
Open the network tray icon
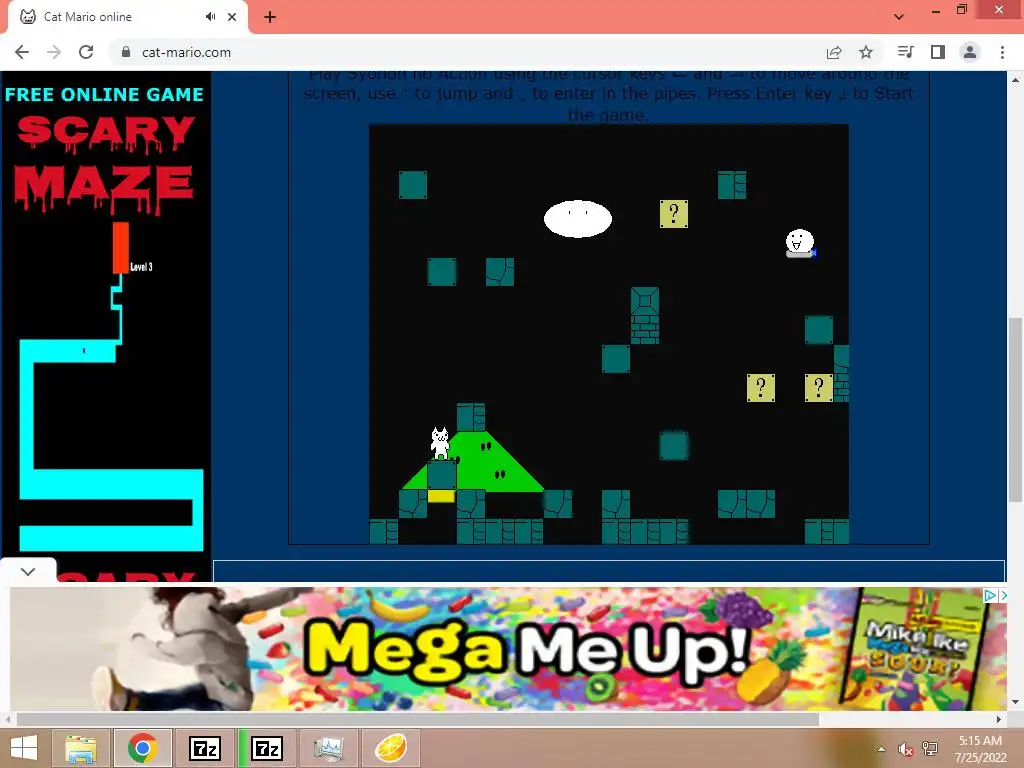pos(930,749)
